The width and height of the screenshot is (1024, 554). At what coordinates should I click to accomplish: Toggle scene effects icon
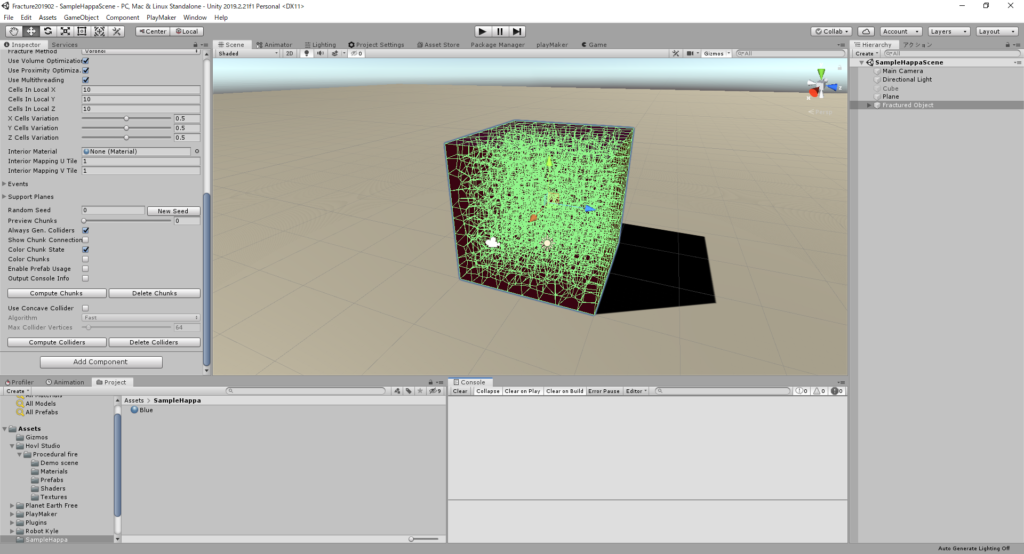pos(334,54)
